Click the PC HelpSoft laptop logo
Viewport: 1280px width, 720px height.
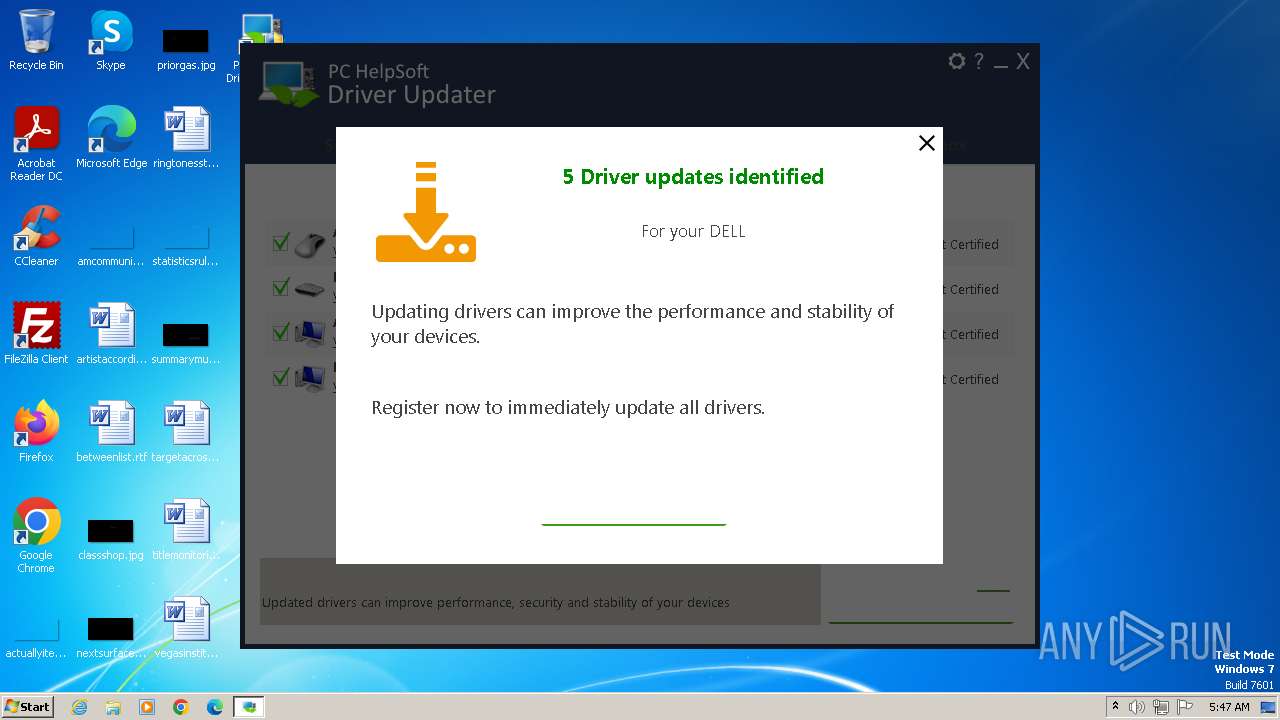pyautogui.click(x=289, y=85)
